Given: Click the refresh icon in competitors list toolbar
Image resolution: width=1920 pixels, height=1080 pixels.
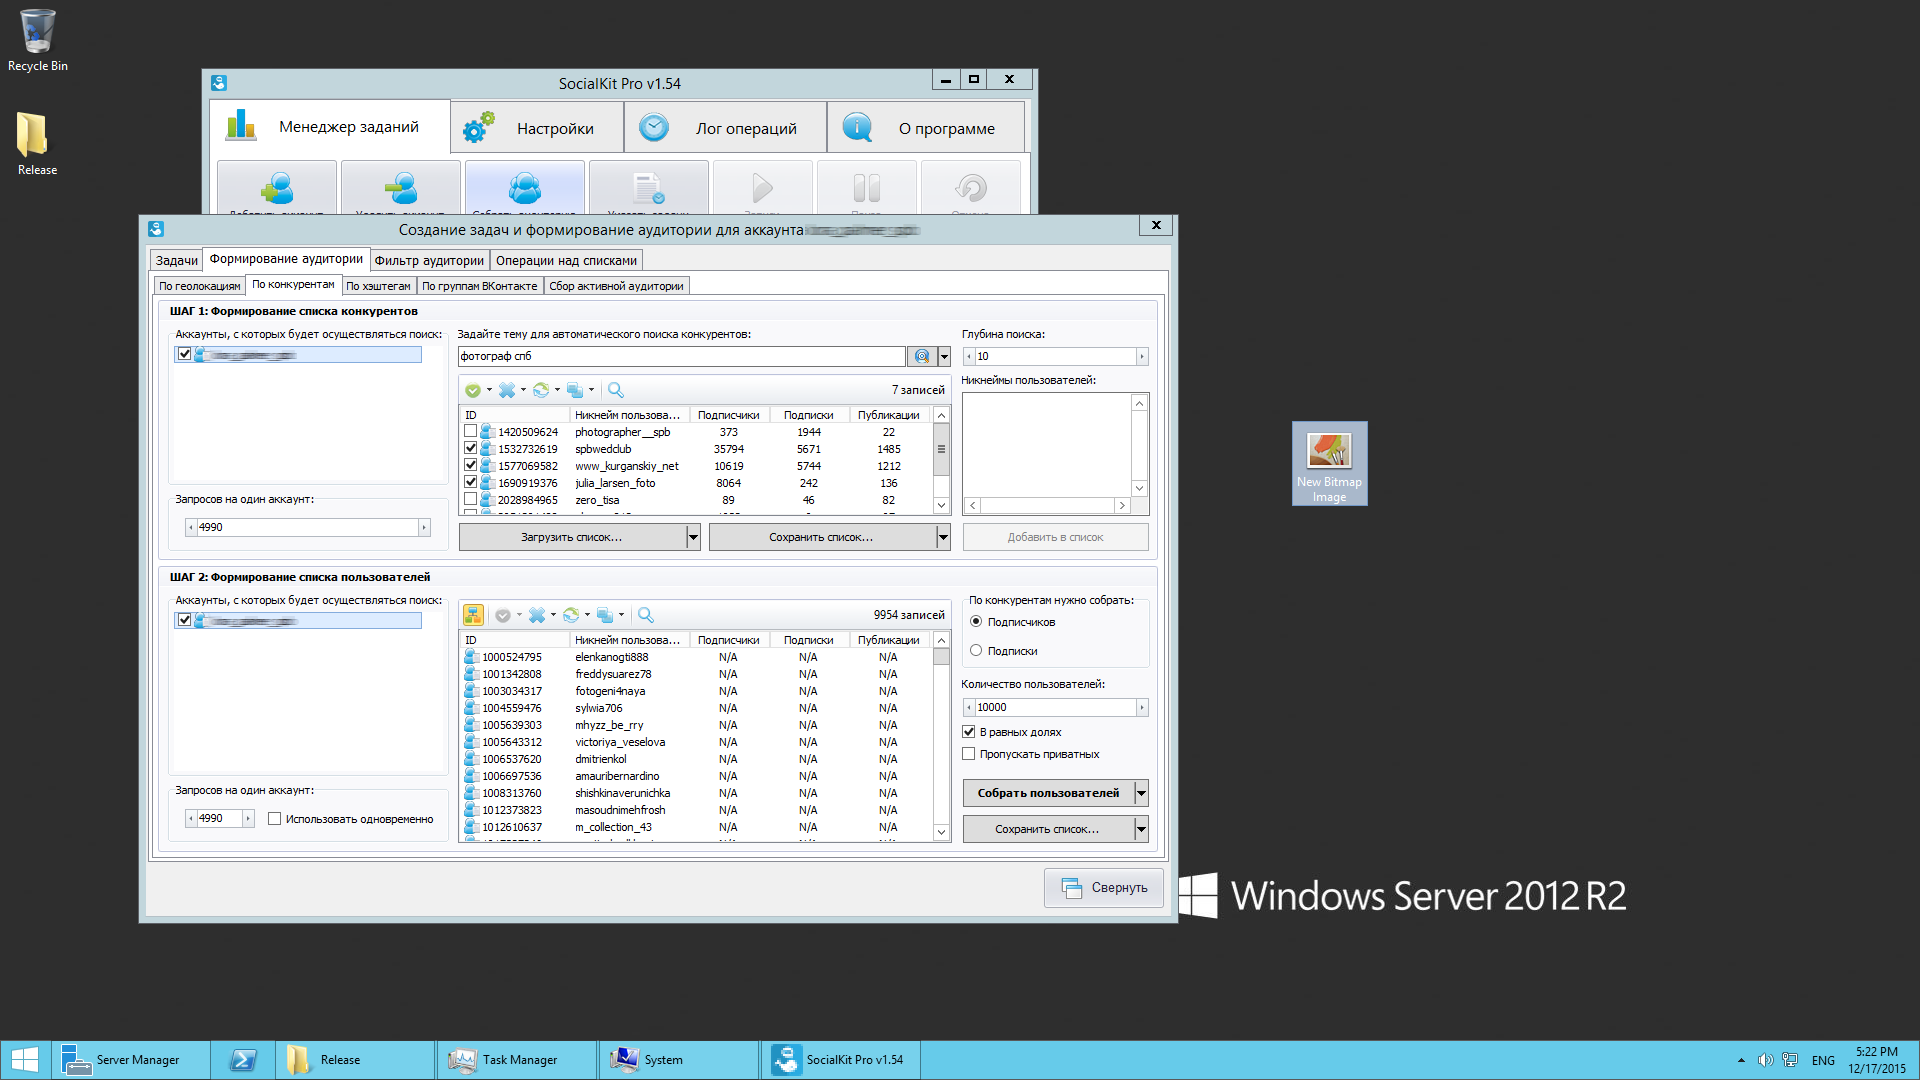Looking at the screenshot, I should (541, 390).
